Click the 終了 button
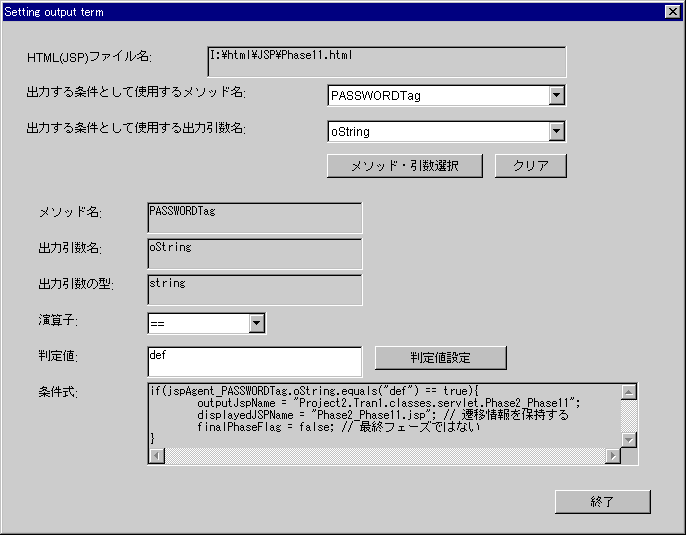Screen dimensions: 686x535 tap(602, 502)
